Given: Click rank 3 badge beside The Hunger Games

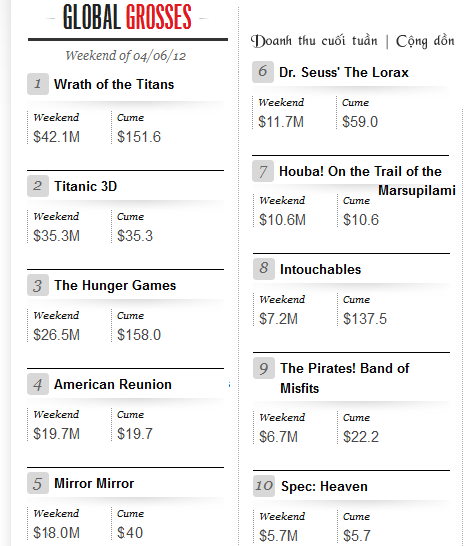Looking at the screenshot, I should [x=38, y=285].
